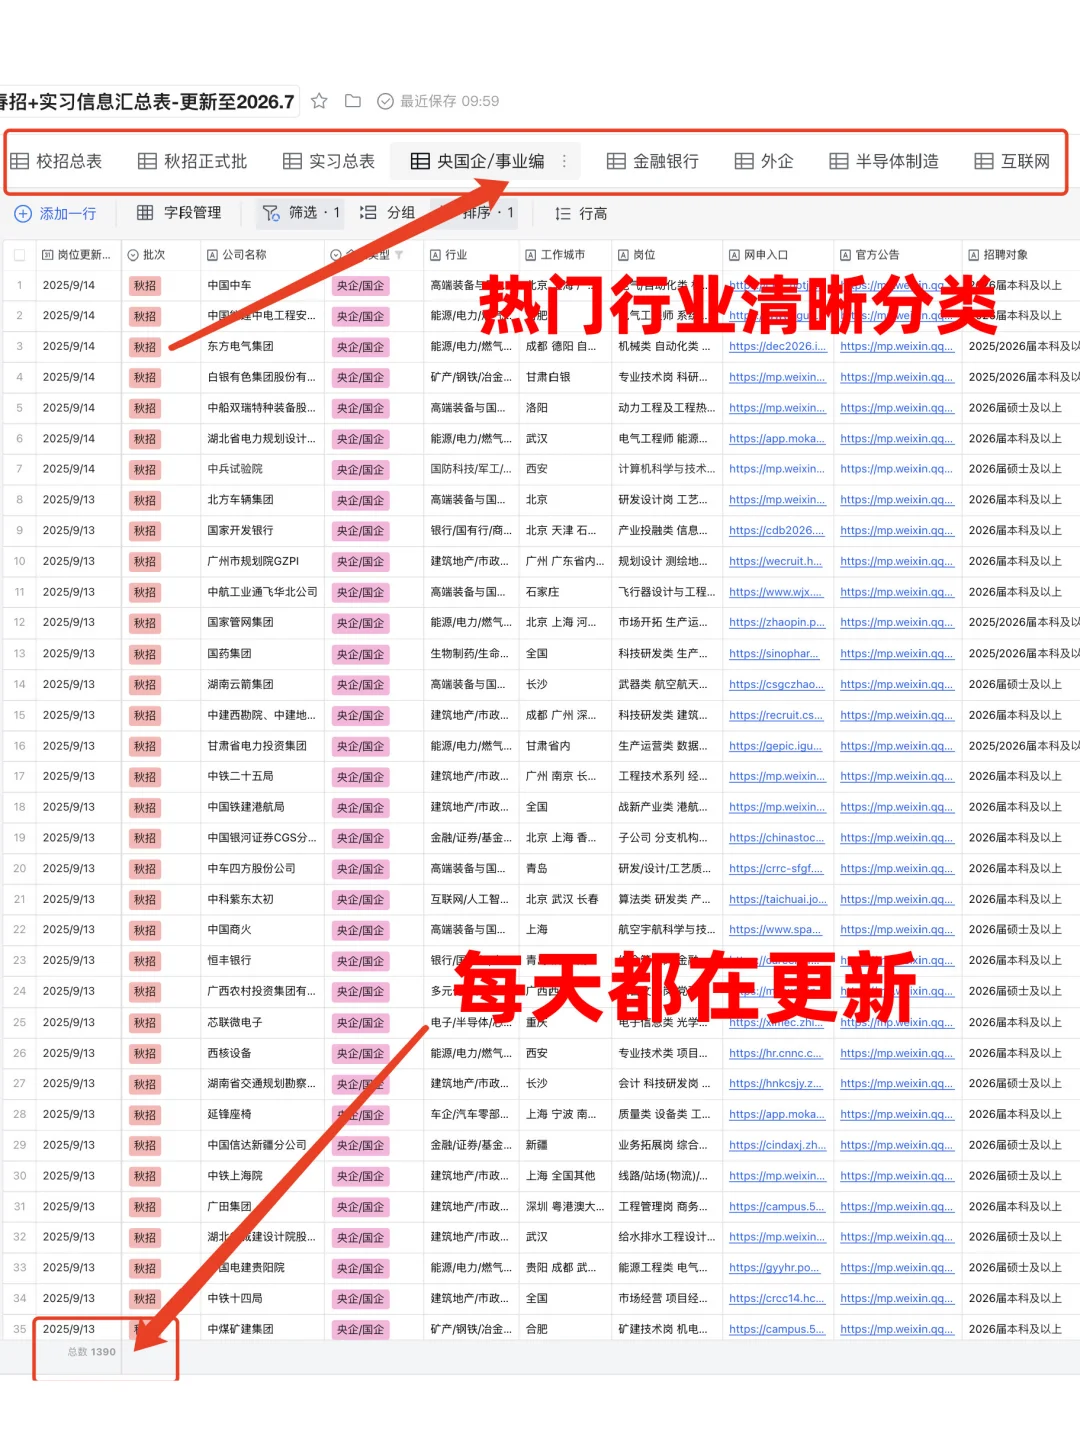Click the plus icon of 添加一行
1080x1440 pixels.
pyautogui.click(x=23, y=214)
